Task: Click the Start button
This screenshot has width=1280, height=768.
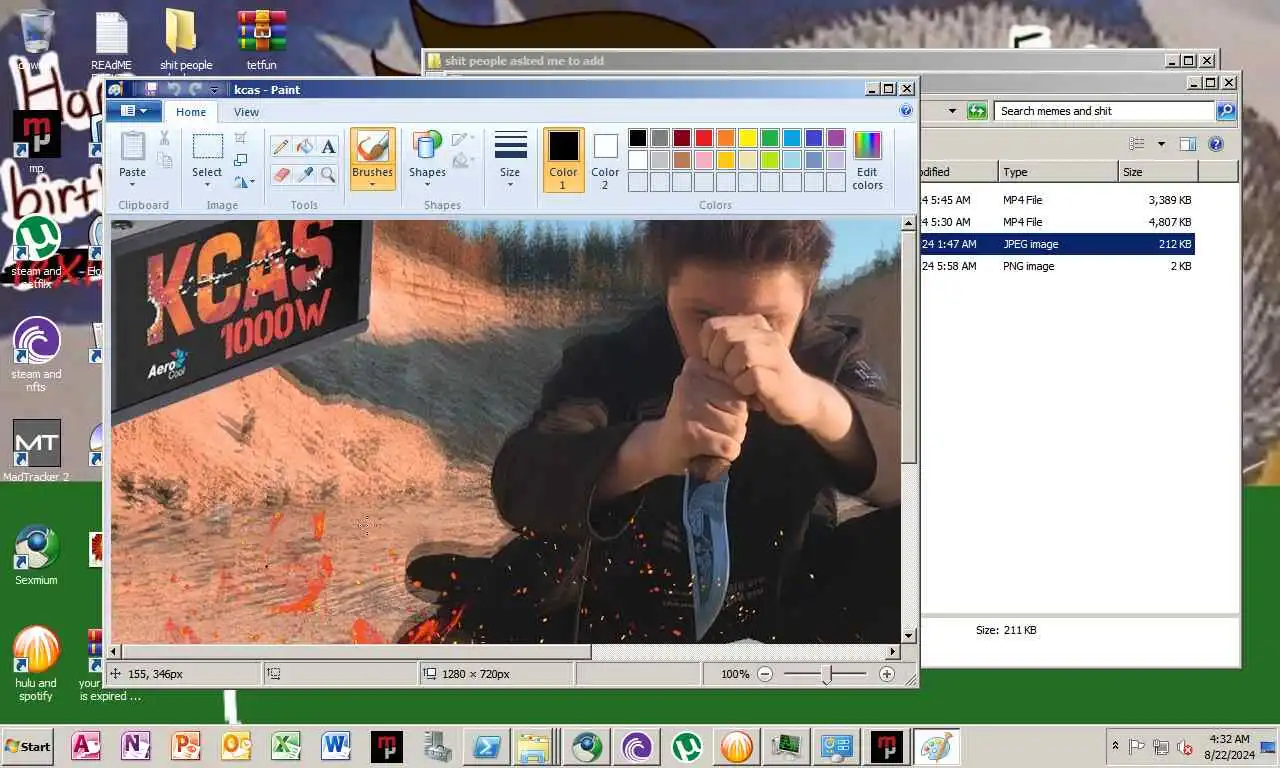Action: pyautogui.click(x=27, y=746)
